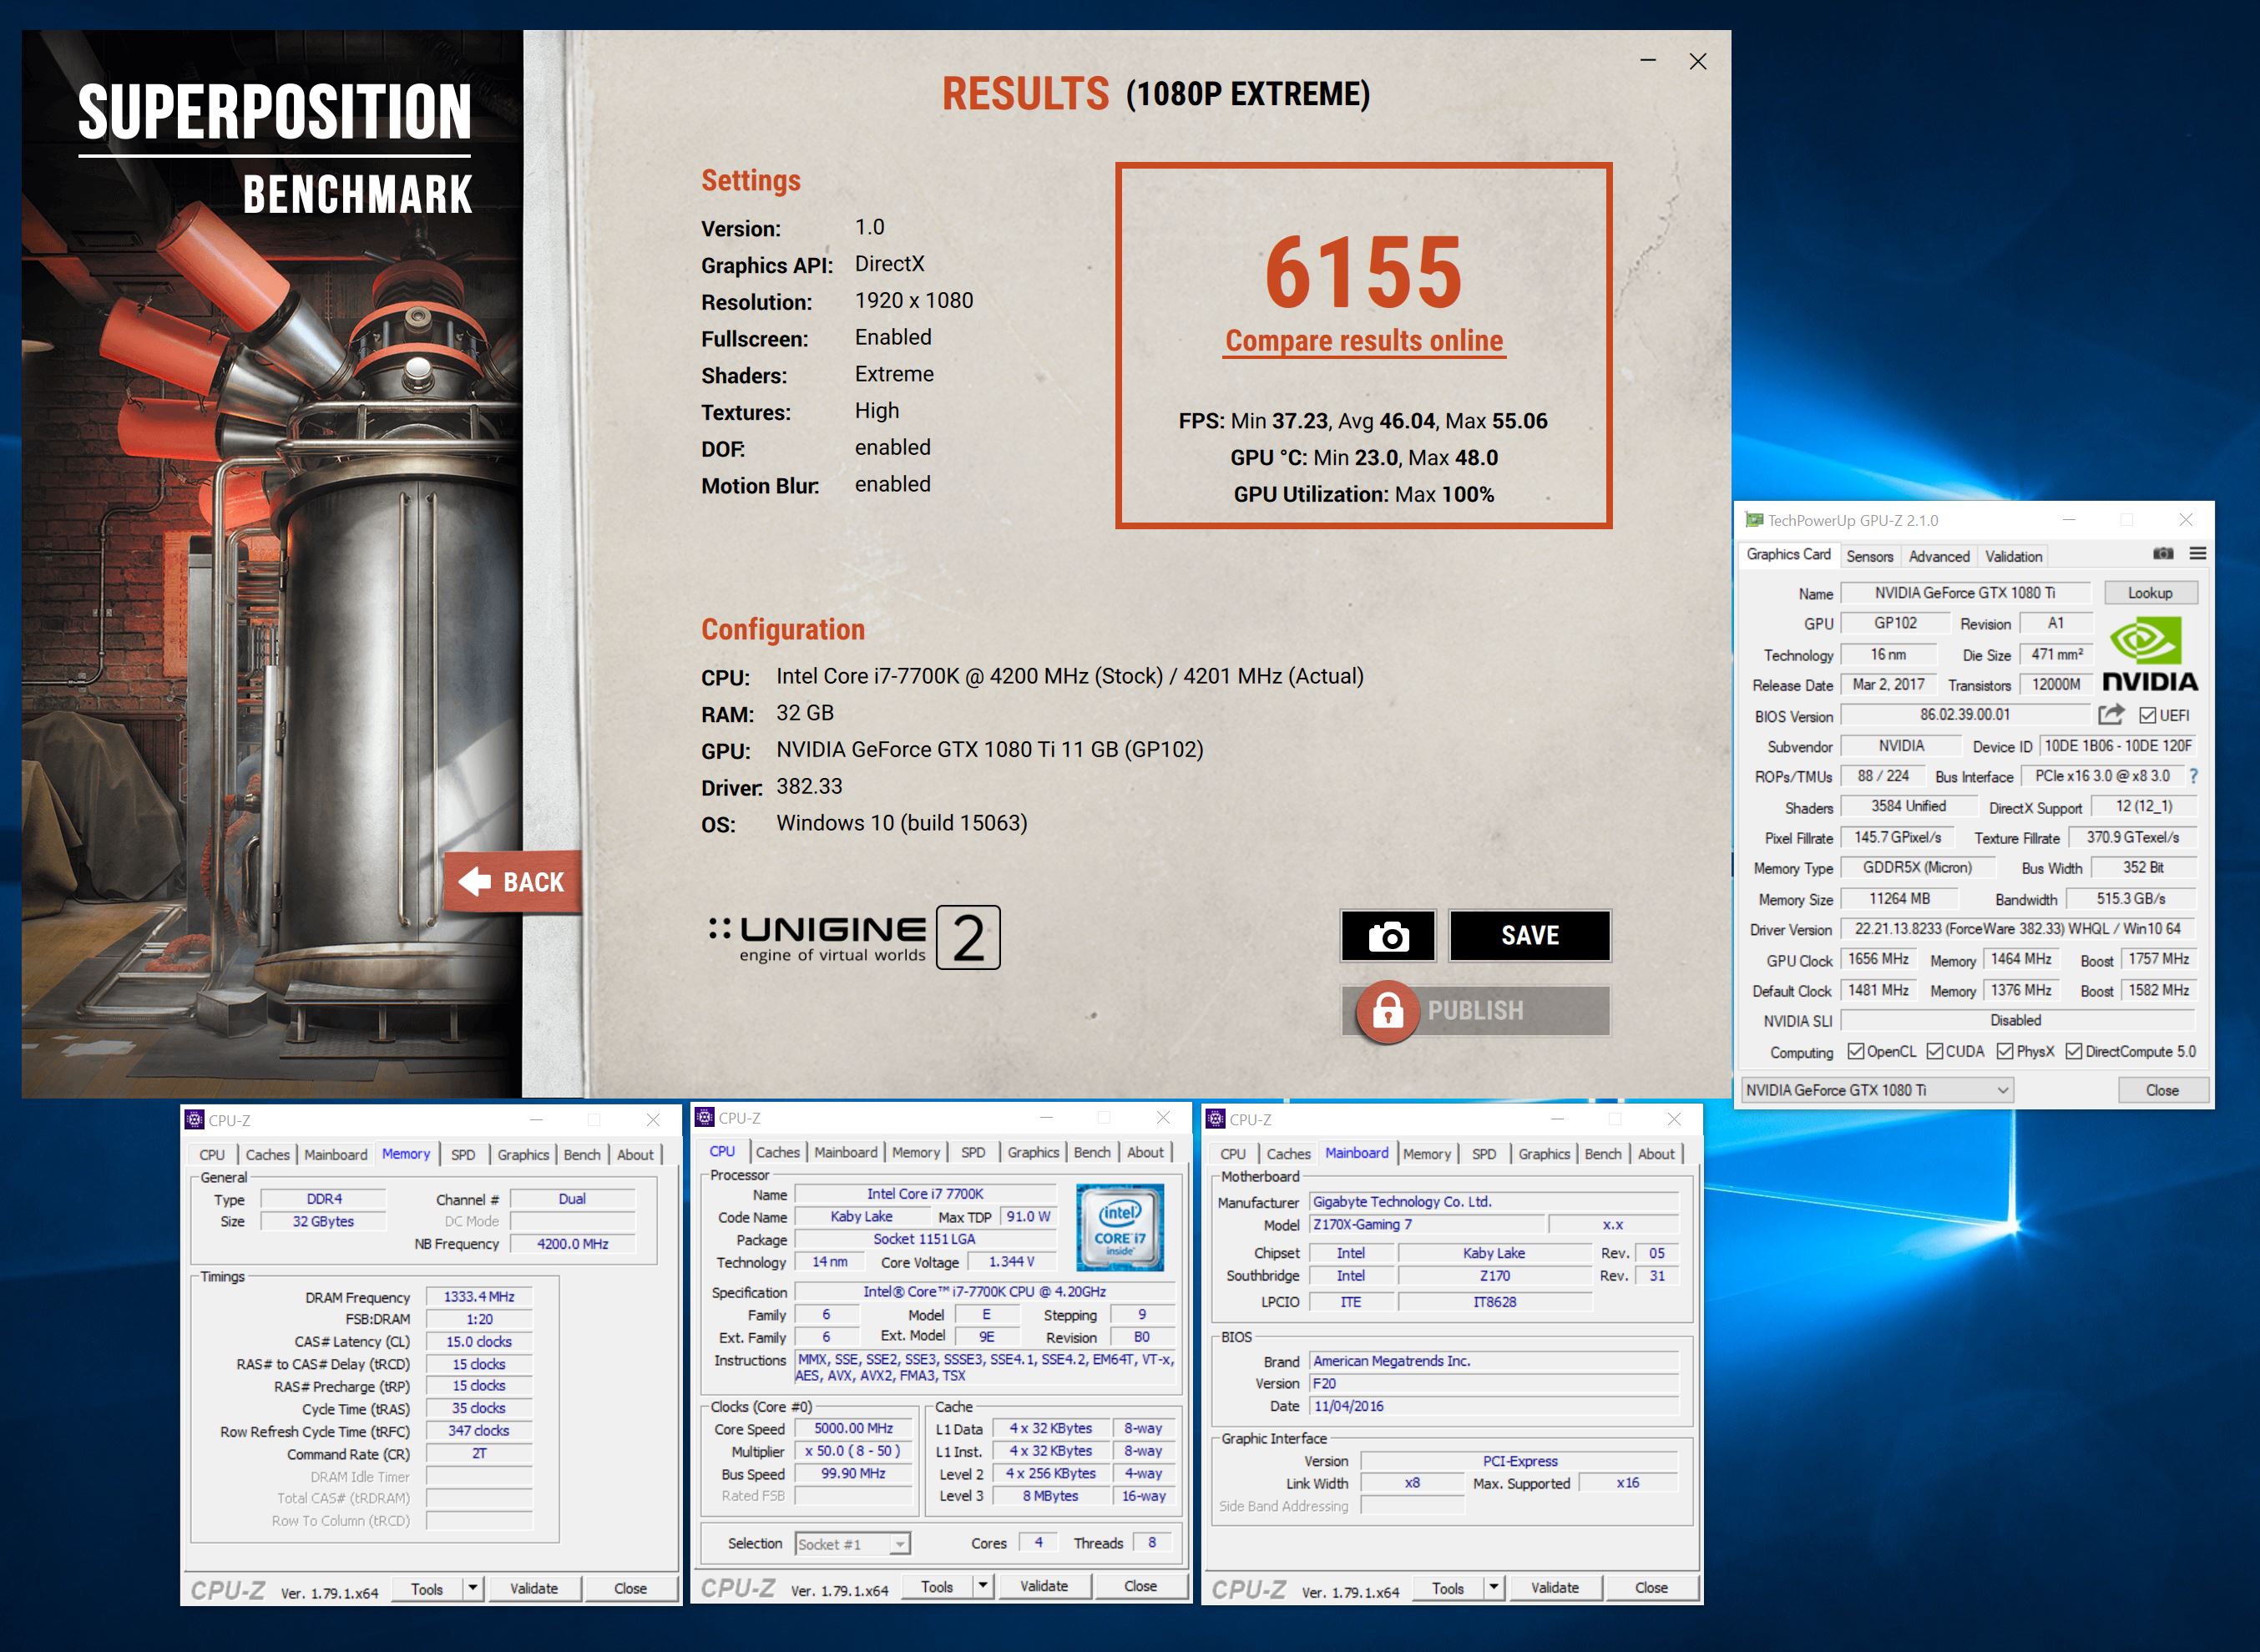Image resolution: width=2260 pixels, height=1652 pixels.
Task: Click the NVIDIA logo in GPU-Z
Action: click(2150, 655)
